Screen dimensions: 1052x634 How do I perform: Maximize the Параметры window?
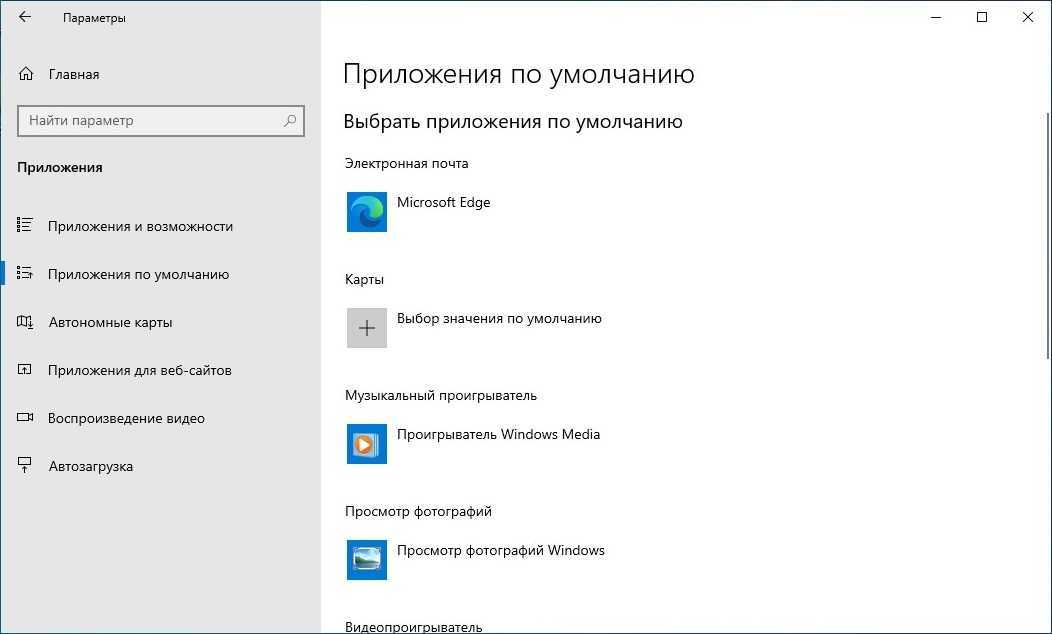tap(982, 17)
